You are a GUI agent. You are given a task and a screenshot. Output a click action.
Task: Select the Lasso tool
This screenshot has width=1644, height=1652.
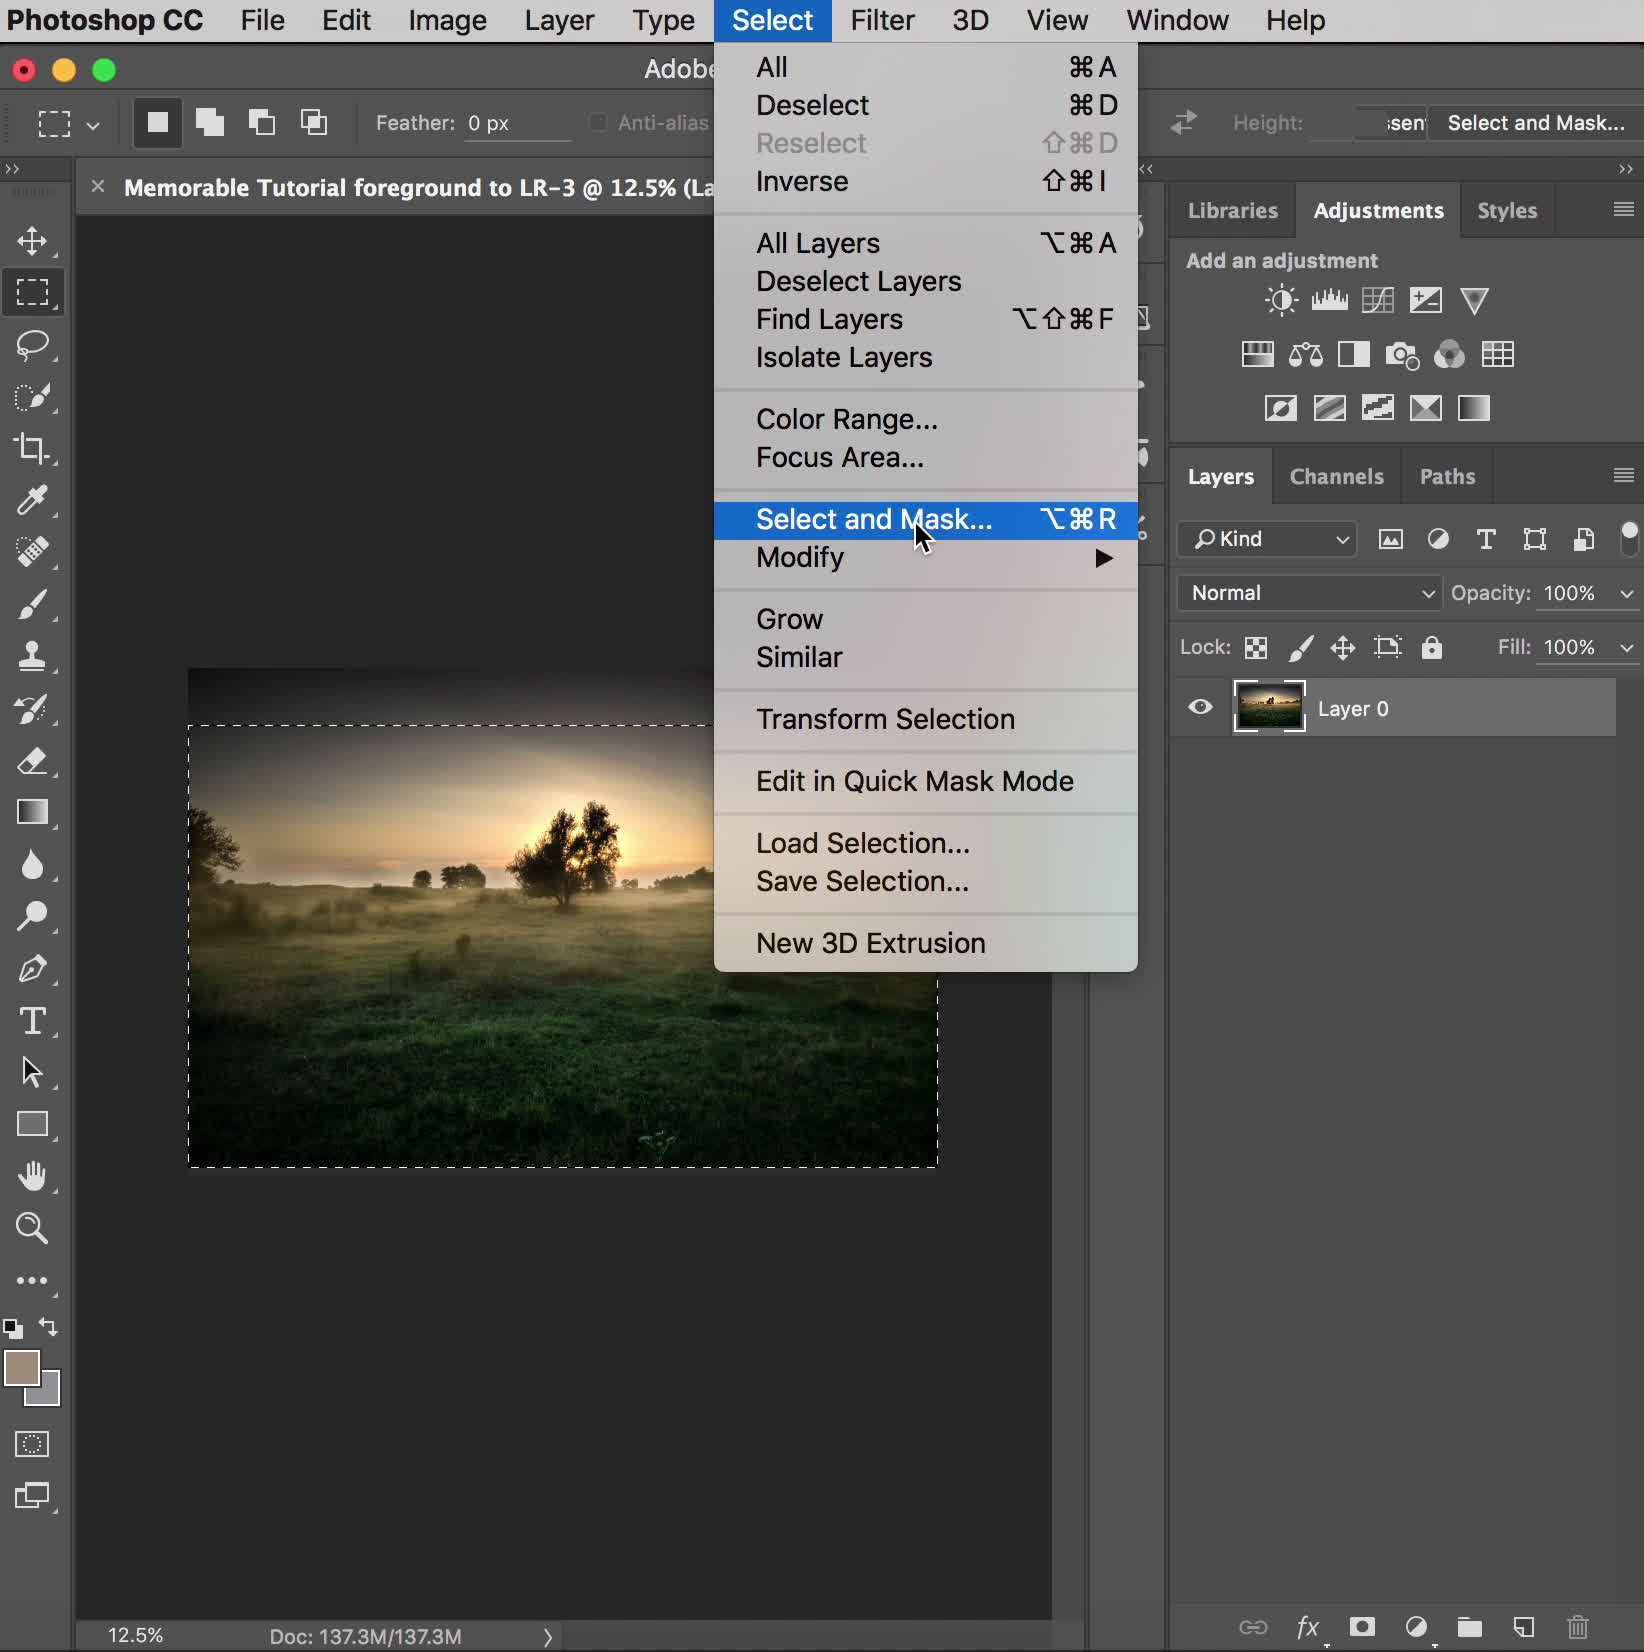pos(32,345)
